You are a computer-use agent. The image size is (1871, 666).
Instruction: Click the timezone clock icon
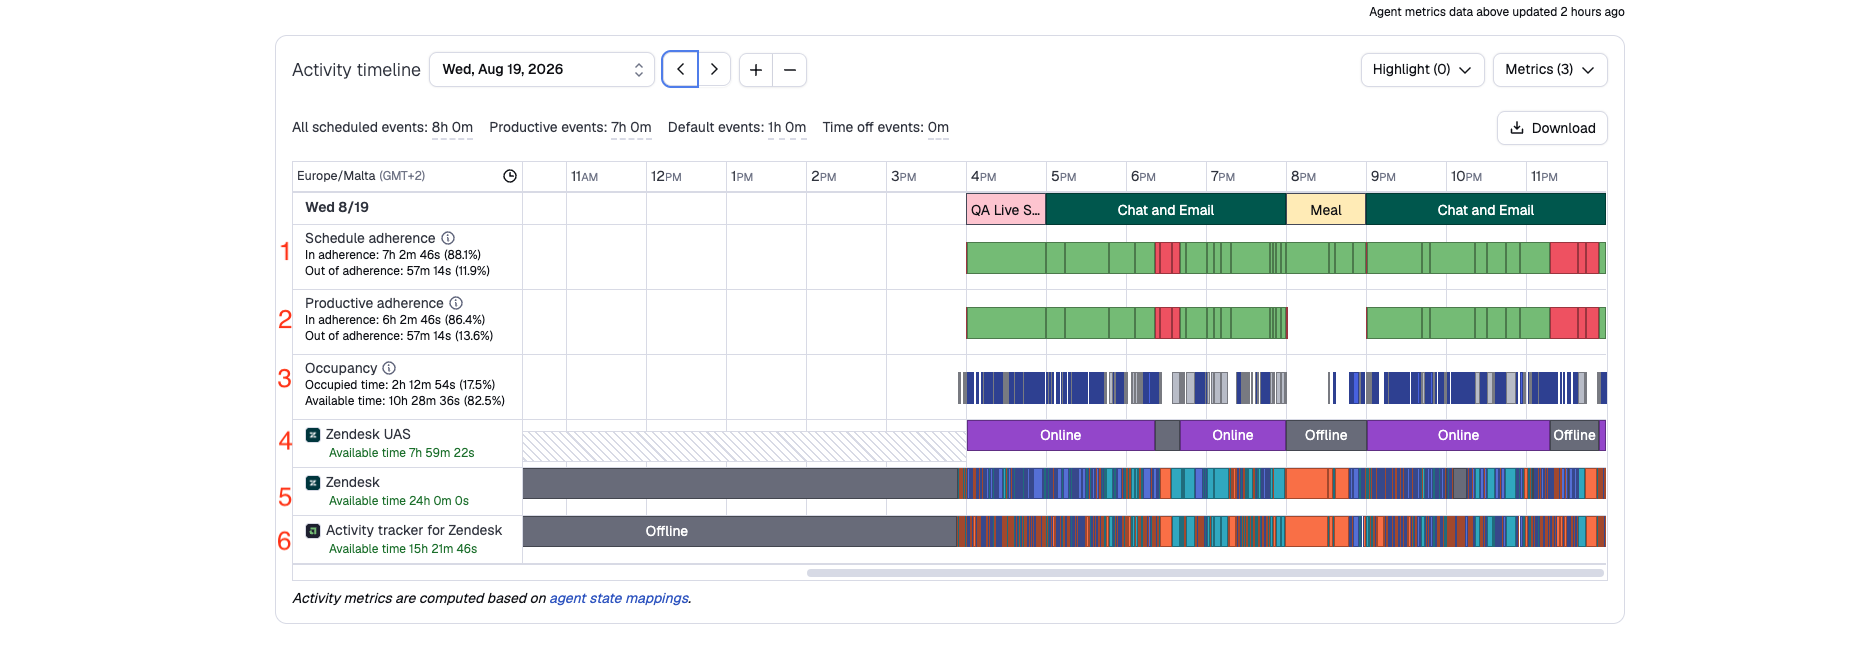(510, 176)
